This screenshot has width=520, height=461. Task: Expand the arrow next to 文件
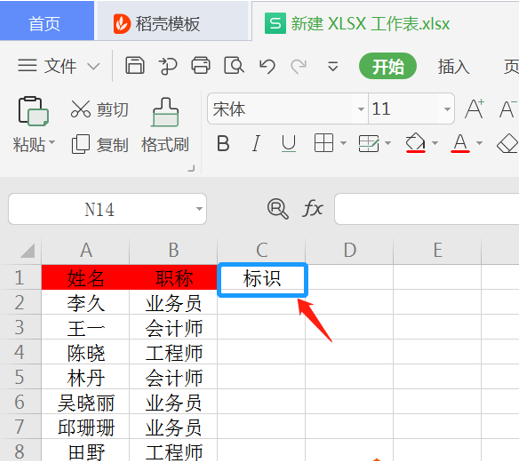click(93, 66)
